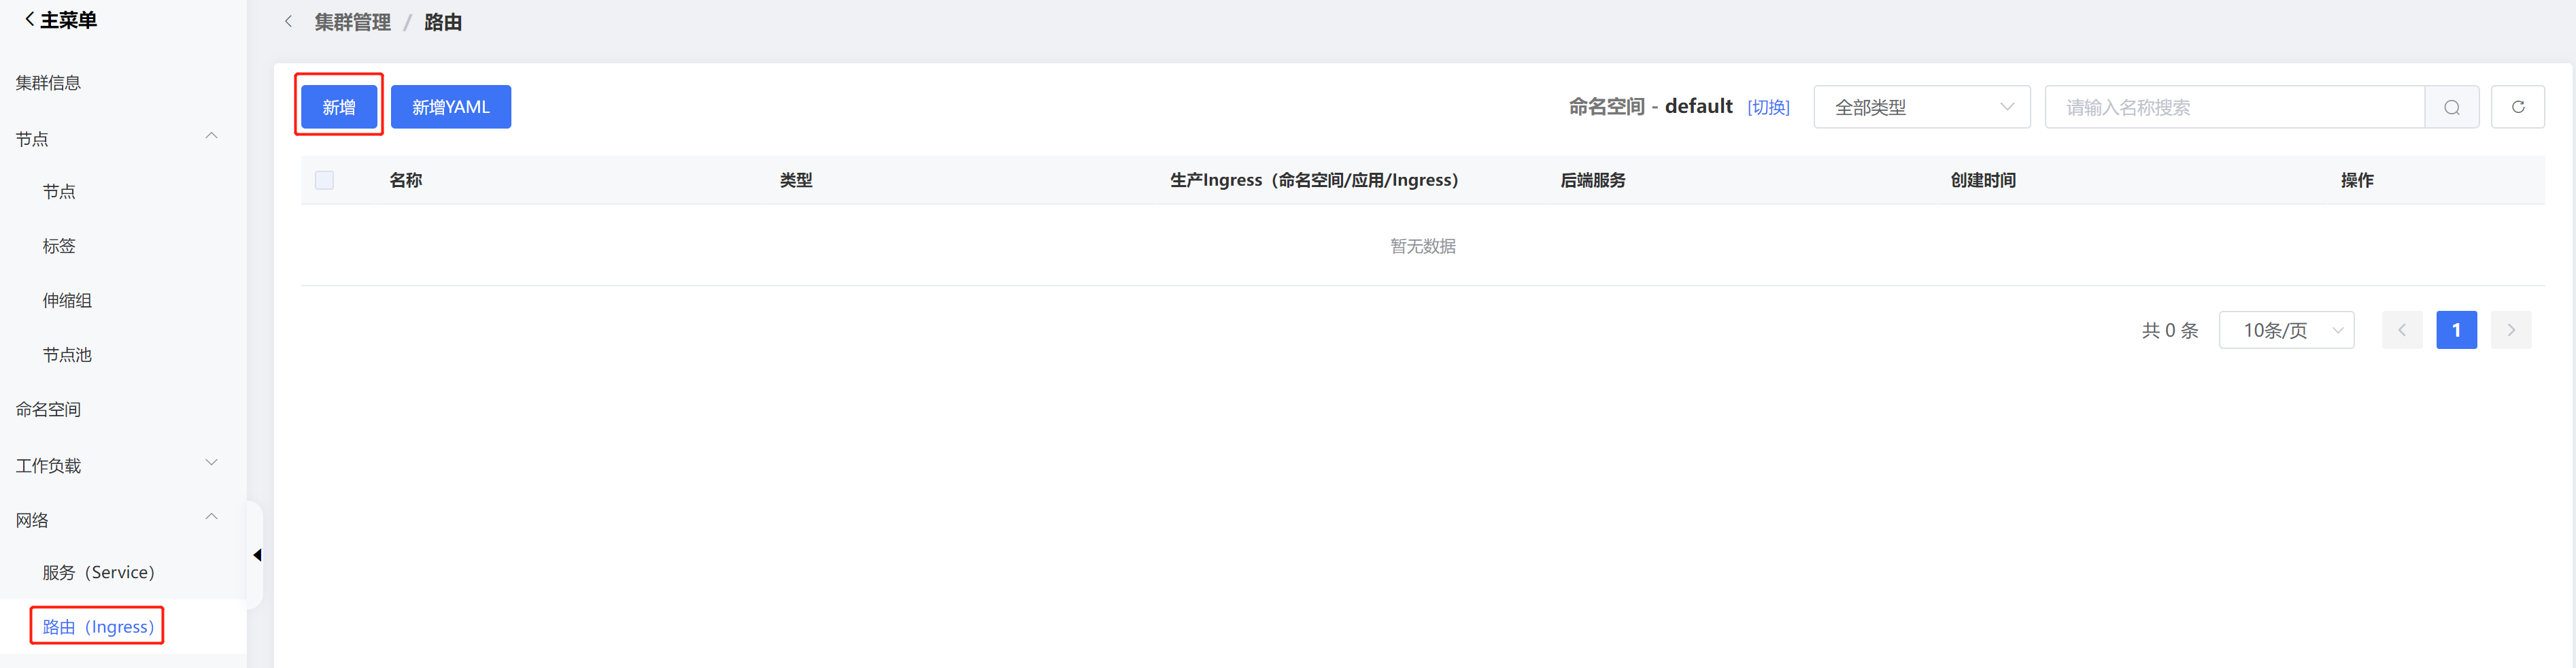Toggle the select-all checkbox in table header
2576x668 pixels.
[x=324, y=180]
